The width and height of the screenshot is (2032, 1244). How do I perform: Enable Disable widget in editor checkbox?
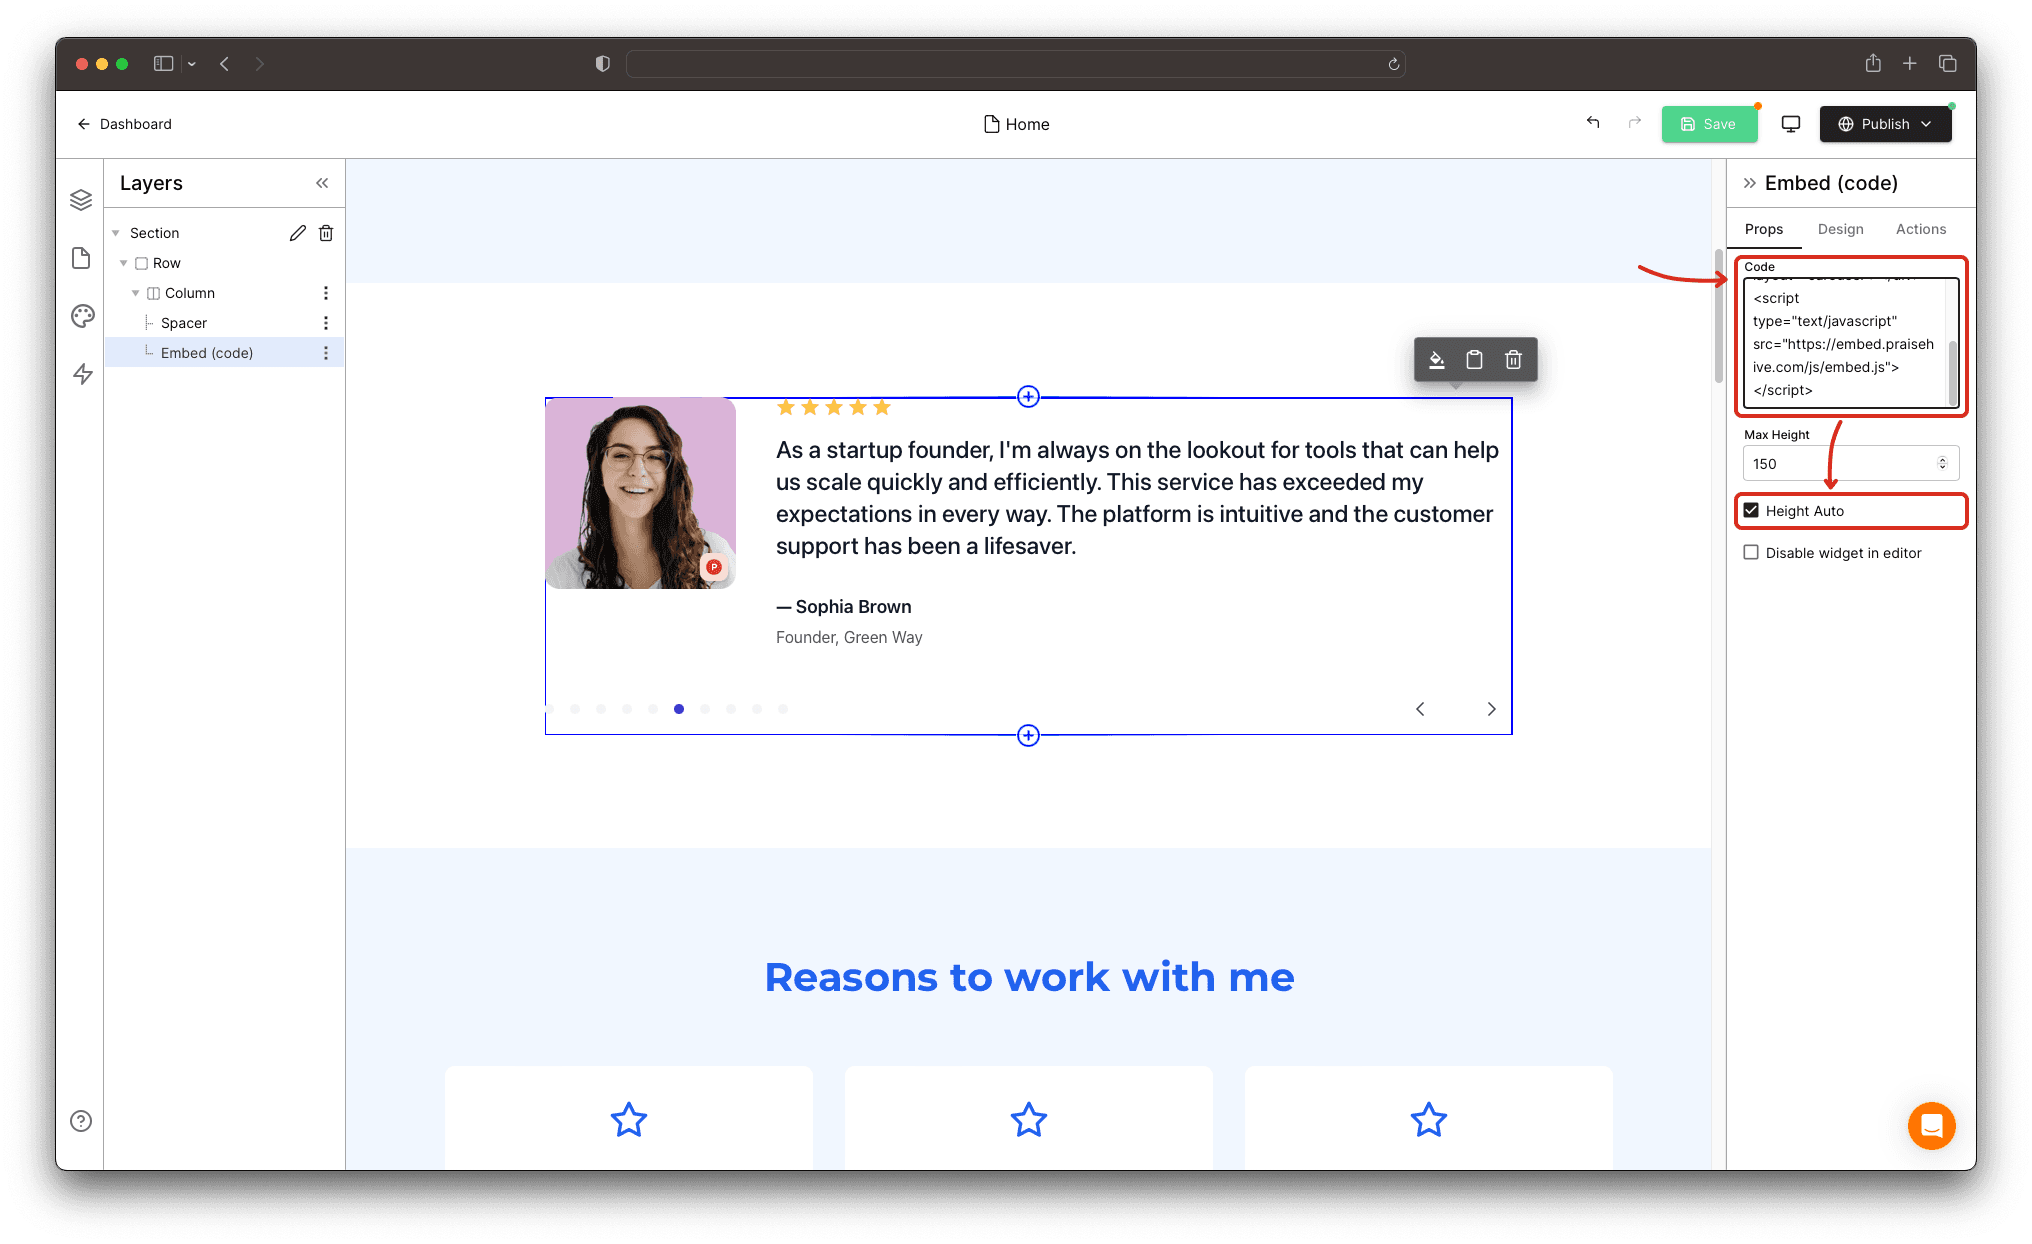click(x=1751, y=553)
